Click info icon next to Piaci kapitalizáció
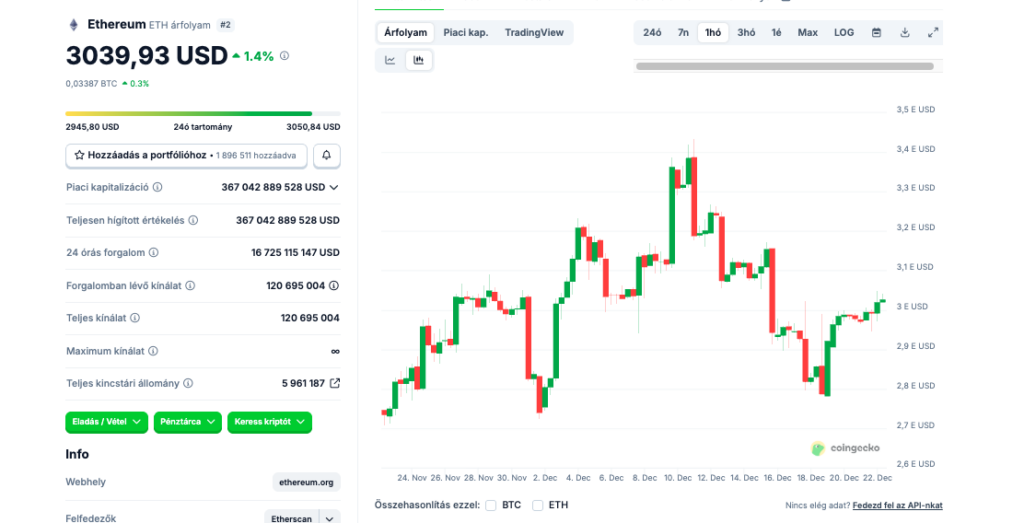This screenshot has height=523, width=1024. tap(158, 187)
